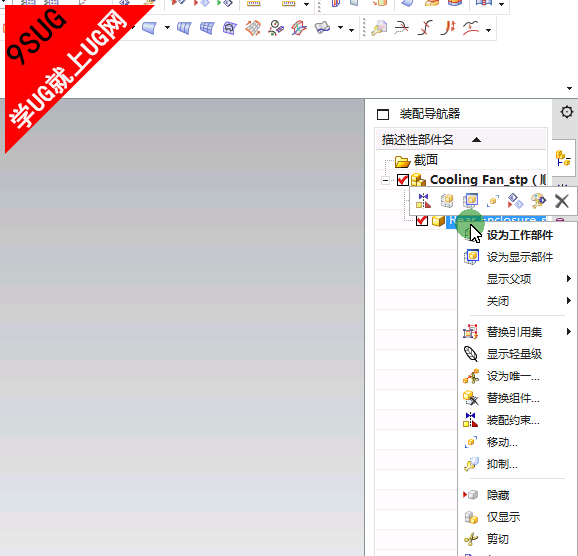This screenshot has height=556, width=578.
Task: Click Make Displayed Part icon in mini toolbar
Action: tap(470, 201)
